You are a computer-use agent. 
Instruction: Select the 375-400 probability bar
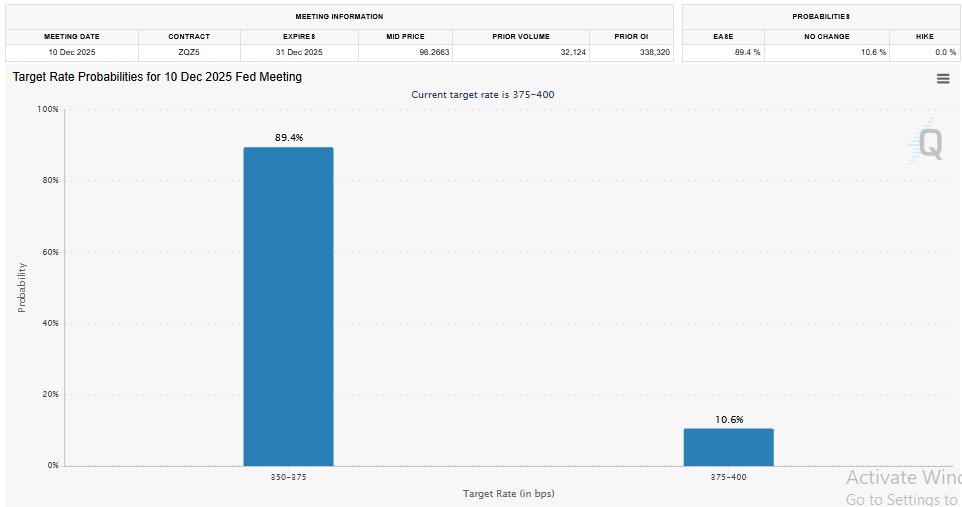[728, 447]
